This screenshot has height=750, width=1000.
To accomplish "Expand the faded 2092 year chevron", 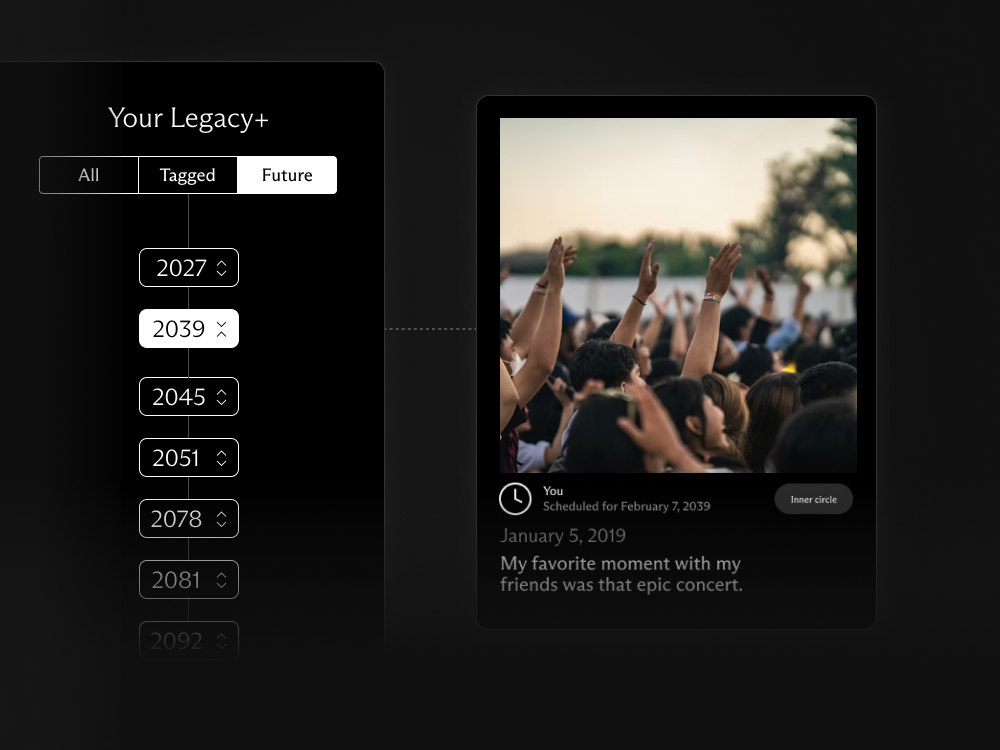I will tap(221, 640).
